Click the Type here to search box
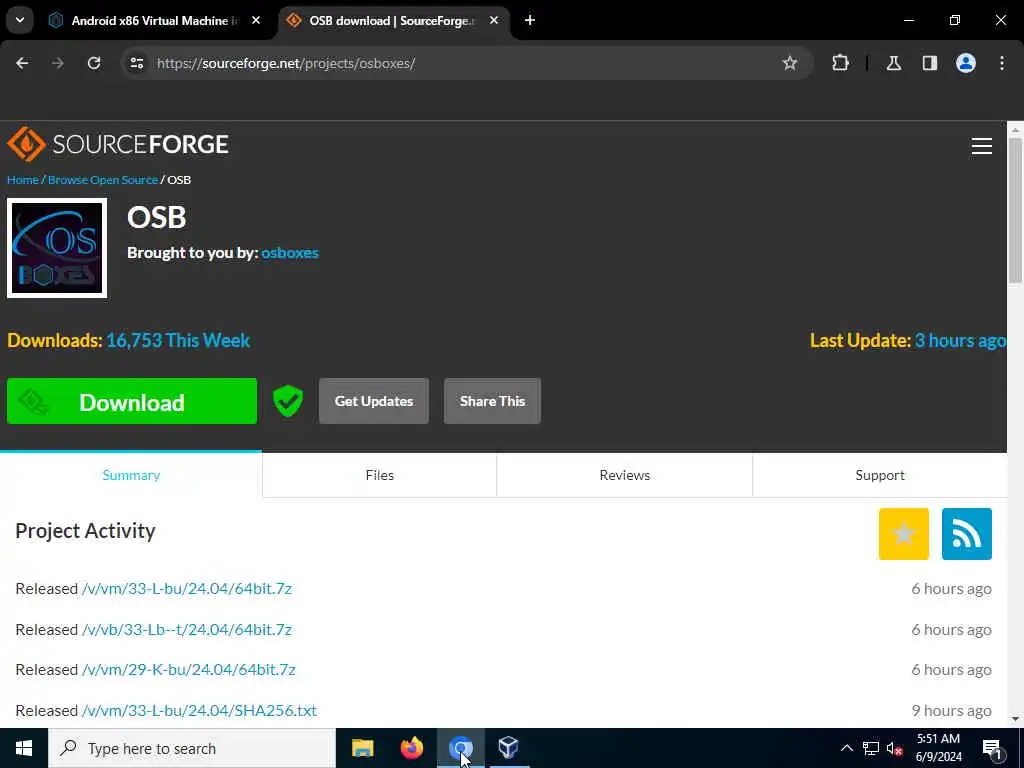This screenshot has height=768, width=1024. [x=192, y=748]
